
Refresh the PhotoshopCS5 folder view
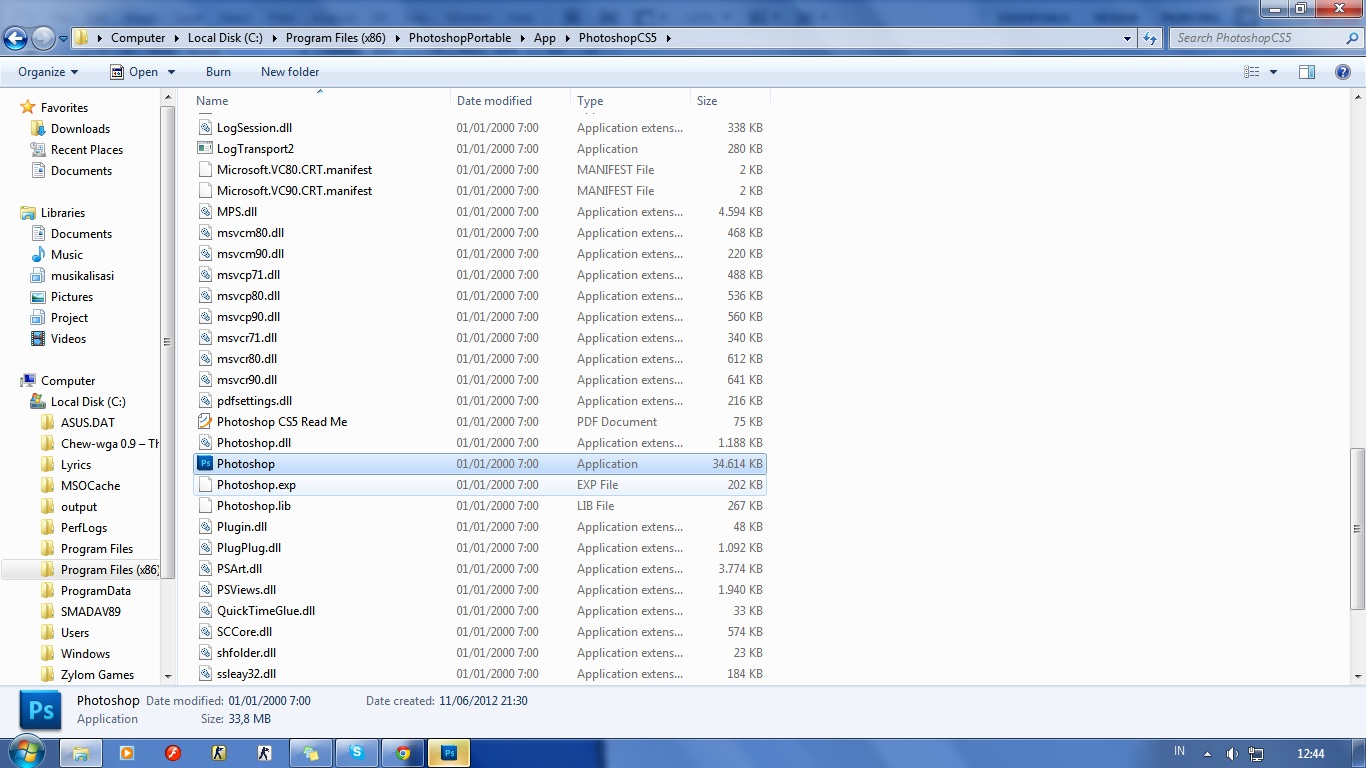(x=1150, y=38)
